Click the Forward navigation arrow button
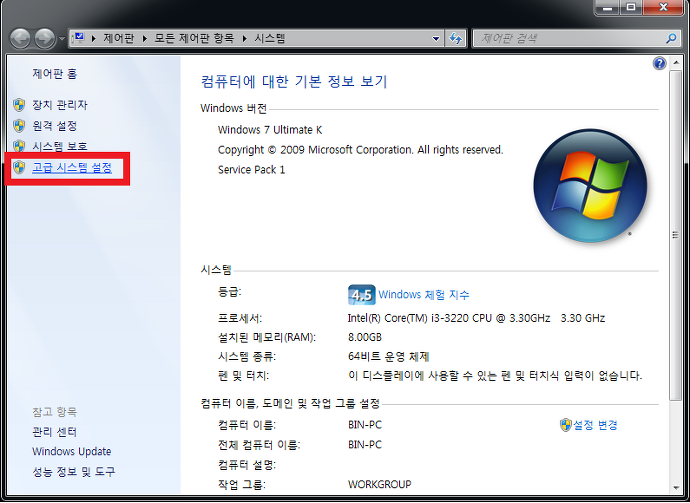Screen dimensions: 690x503 coord(45,39)
